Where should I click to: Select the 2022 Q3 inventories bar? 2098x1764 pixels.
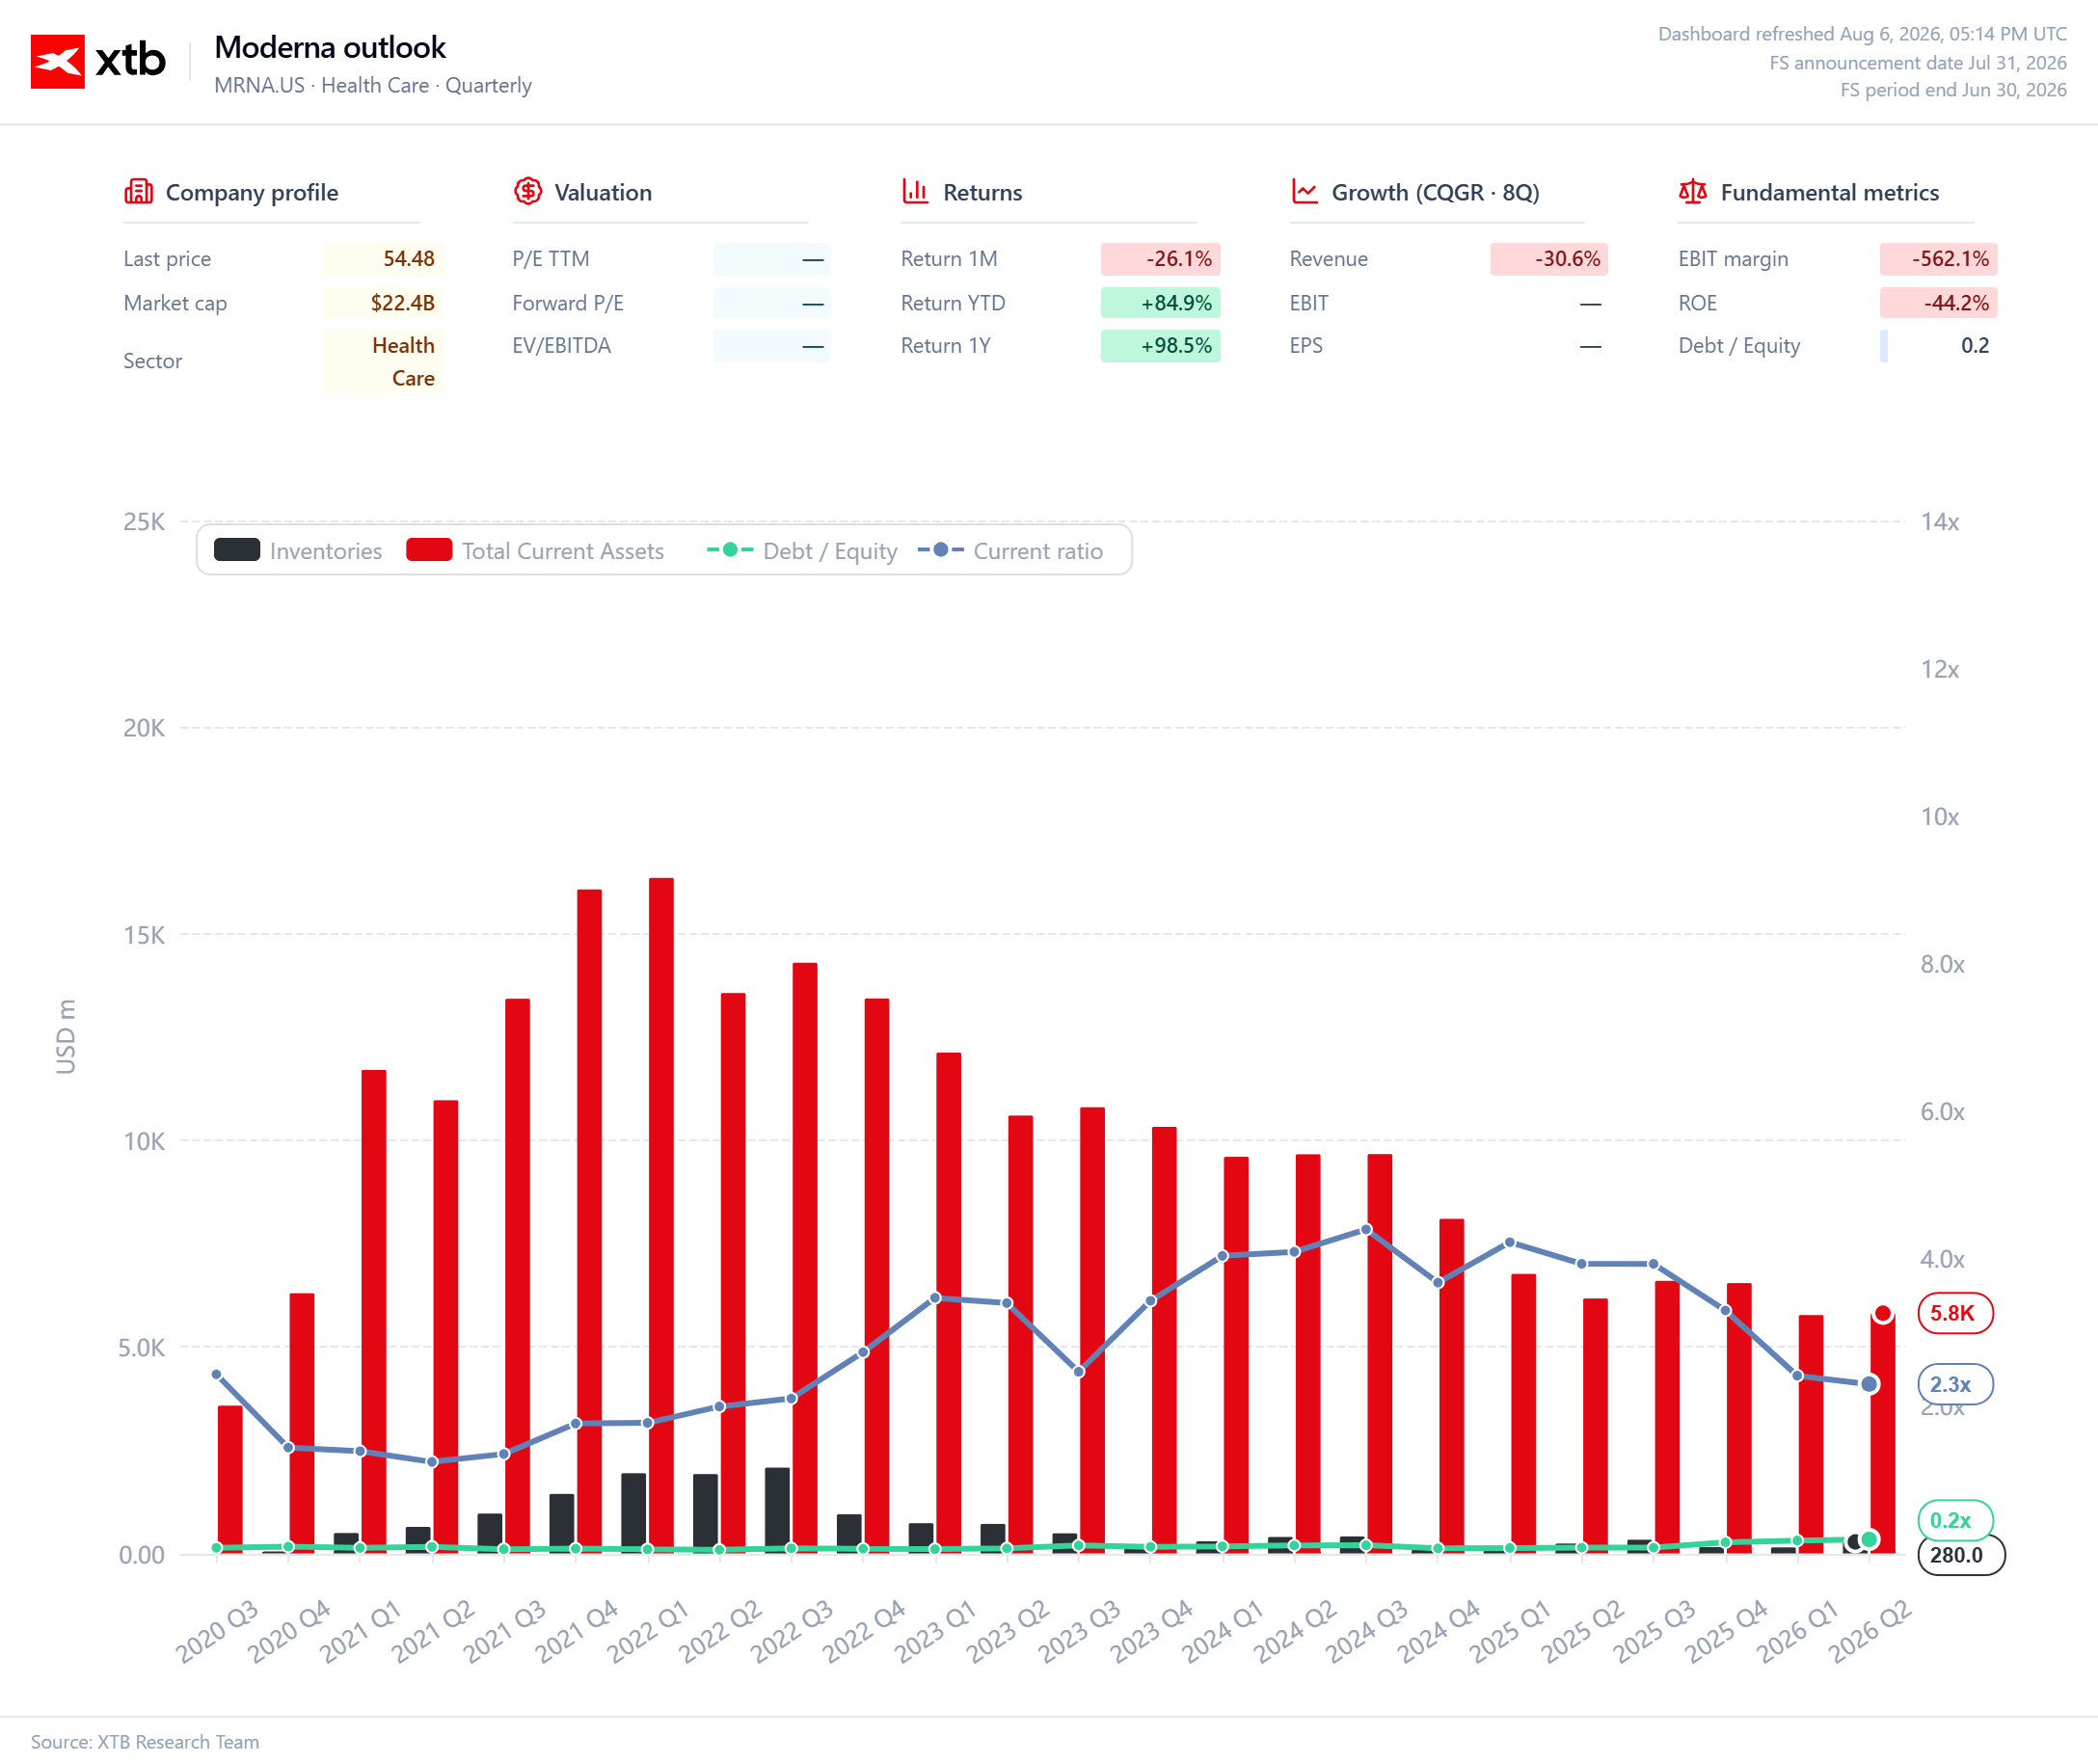tap(777, 1511)
